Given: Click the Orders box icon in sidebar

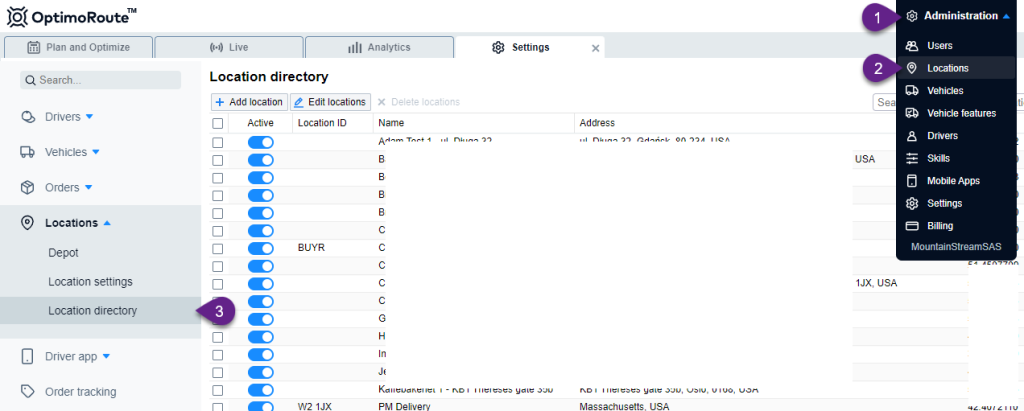Looking at the screenshot, I should pos(27,188).
